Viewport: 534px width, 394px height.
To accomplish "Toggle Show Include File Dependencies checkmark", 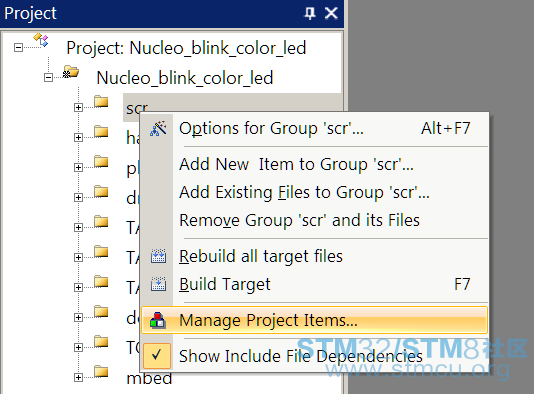I will (157, 356).
